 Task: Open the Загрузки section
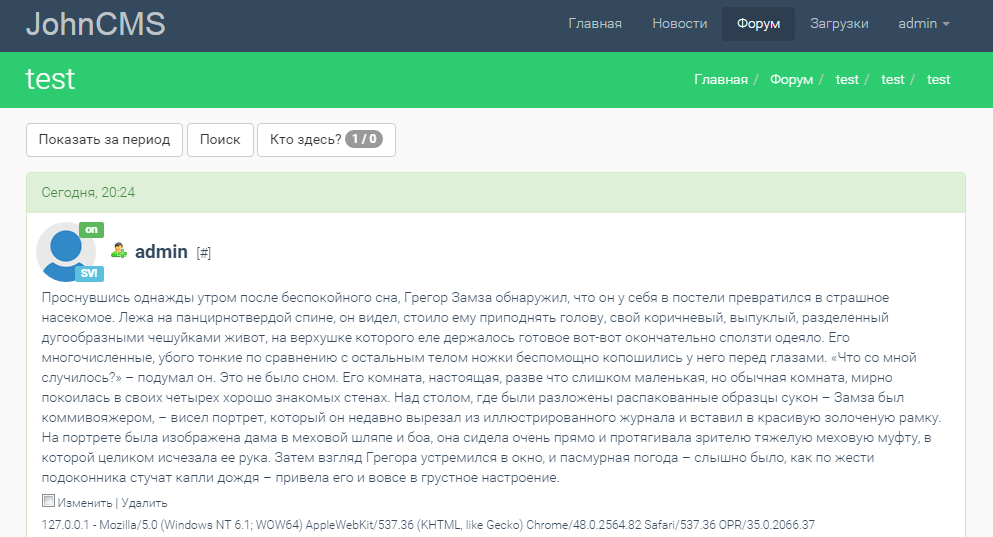(839, 24)
